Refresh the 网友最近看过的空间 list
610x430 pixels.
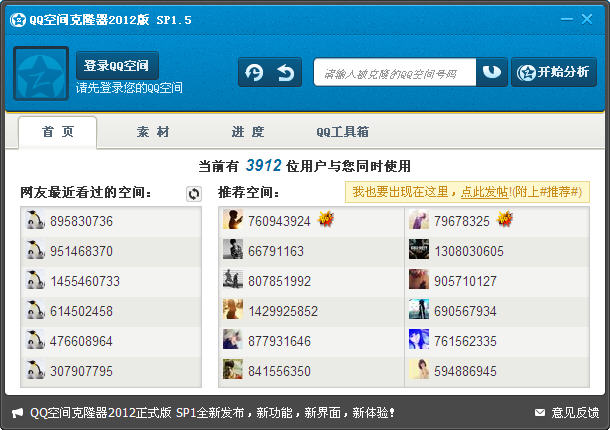[194, 193]
